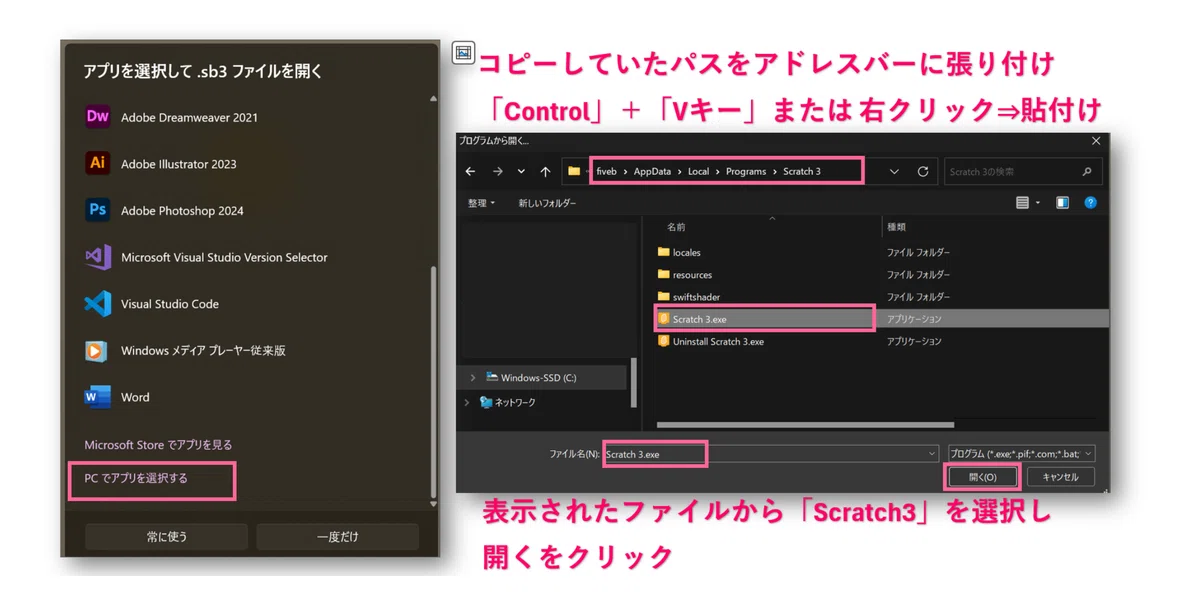Open the address bar history dropdown
The image size is (1200, 603).
click(x=894, y=171)
